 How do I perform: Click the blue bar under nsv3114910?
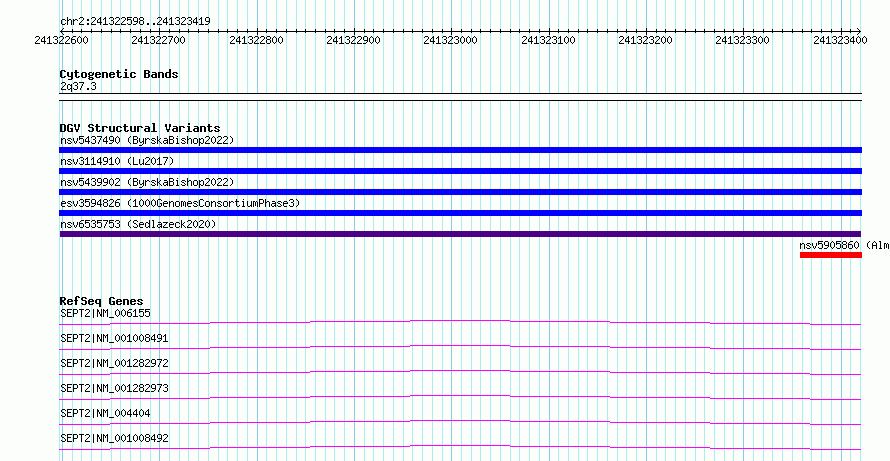pos(460,171)
